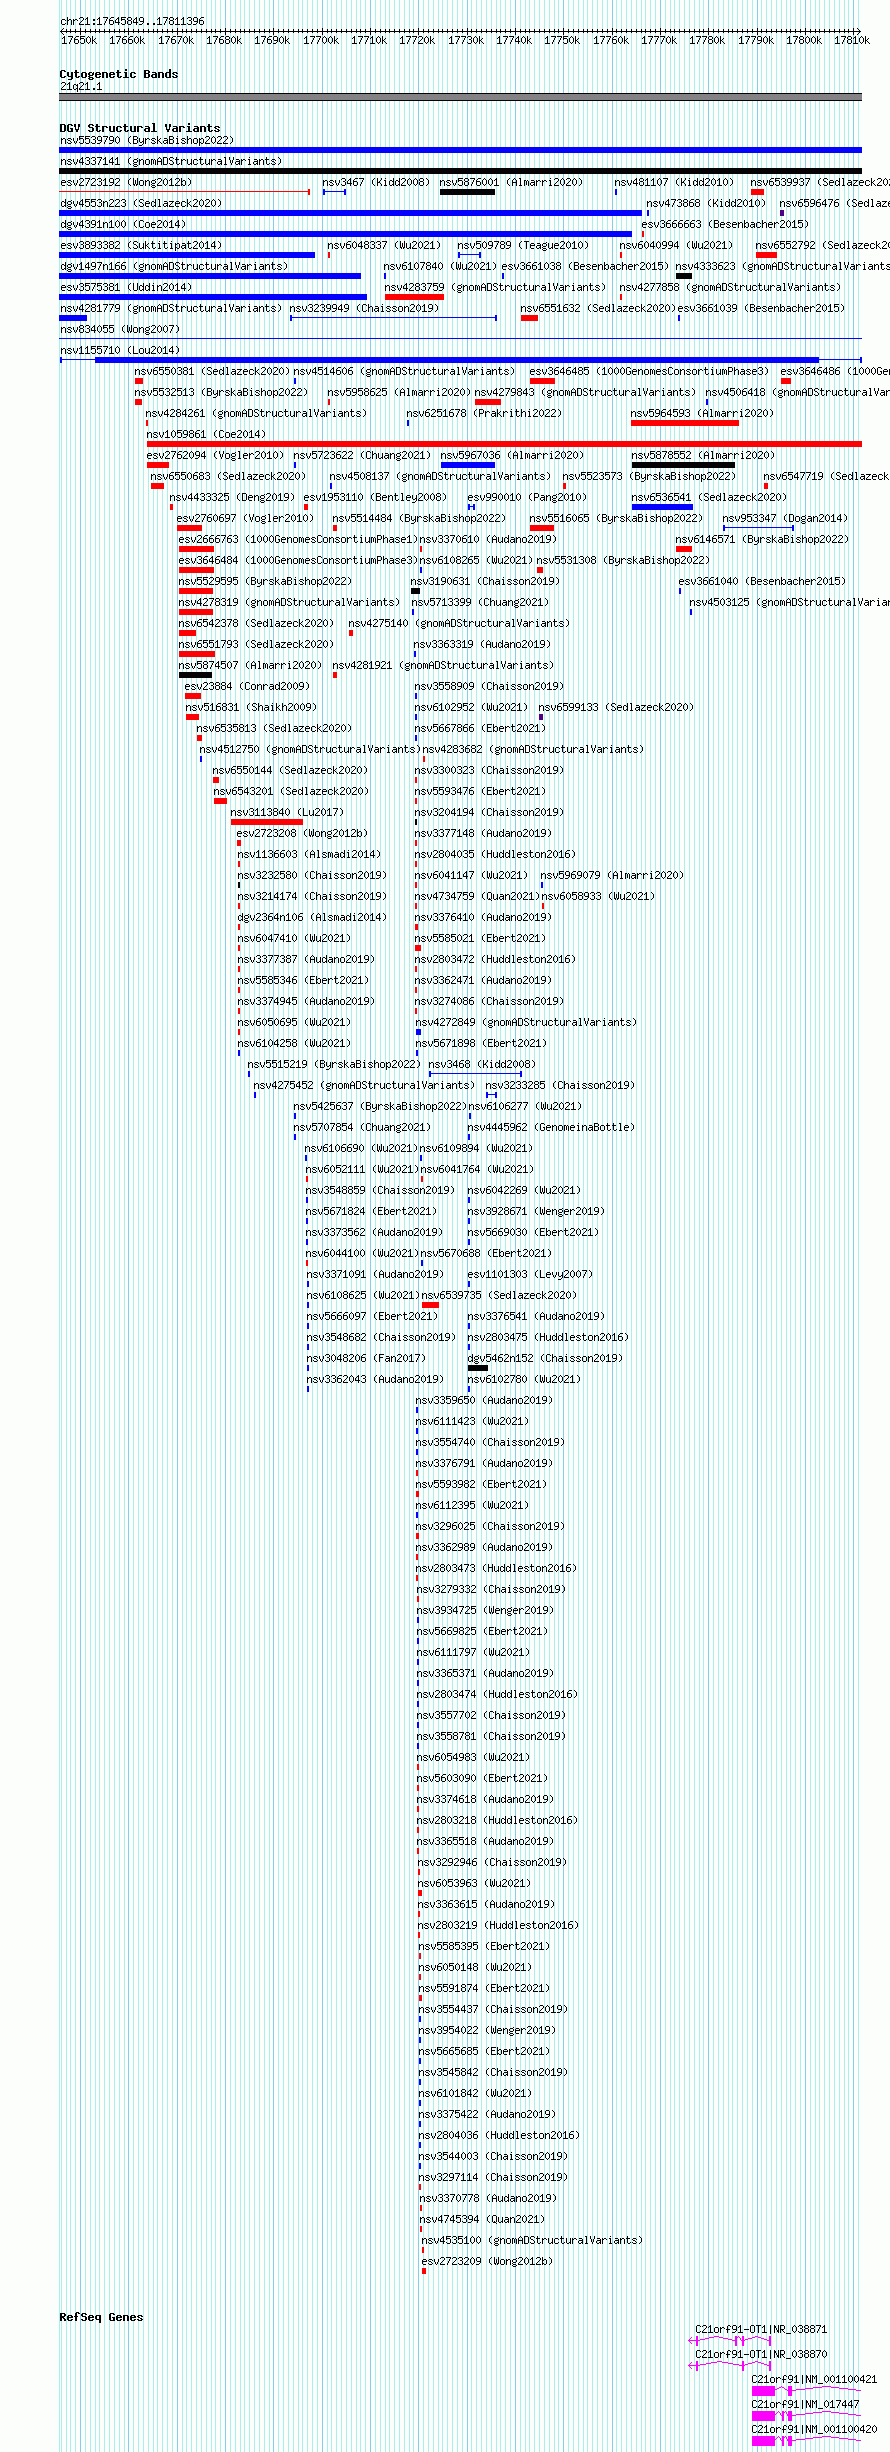This screenshot has height=2452, width=890.
Task: Open nsv516831 (Shaikh2009) label
Action: (251, 707)
